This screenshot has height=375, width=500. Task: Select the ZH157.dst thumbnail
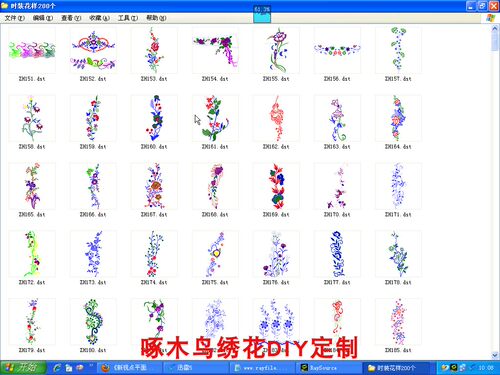tap(398, 51)
